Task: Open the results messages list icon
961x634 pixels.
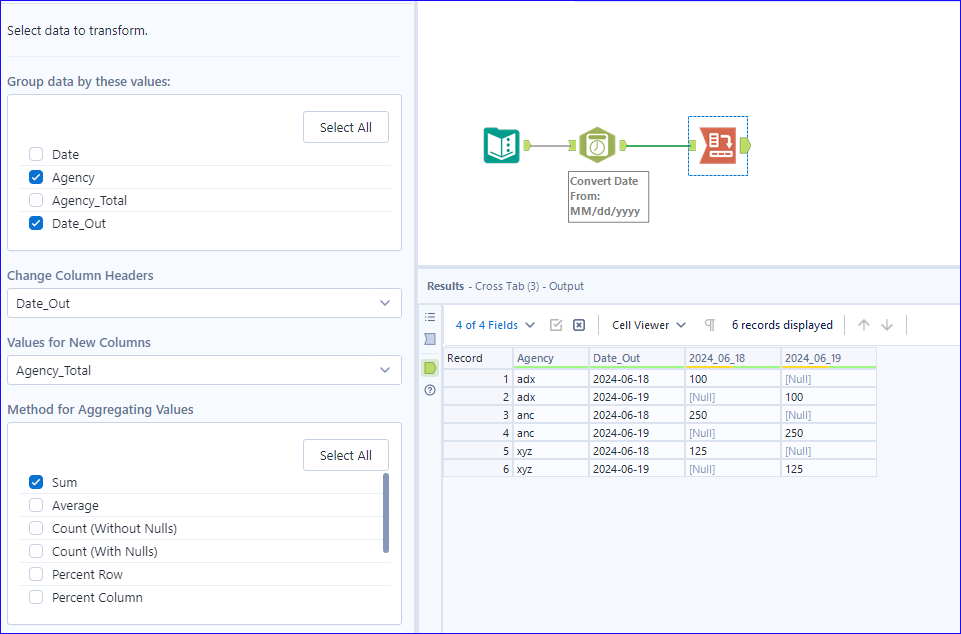Action: 430,317
